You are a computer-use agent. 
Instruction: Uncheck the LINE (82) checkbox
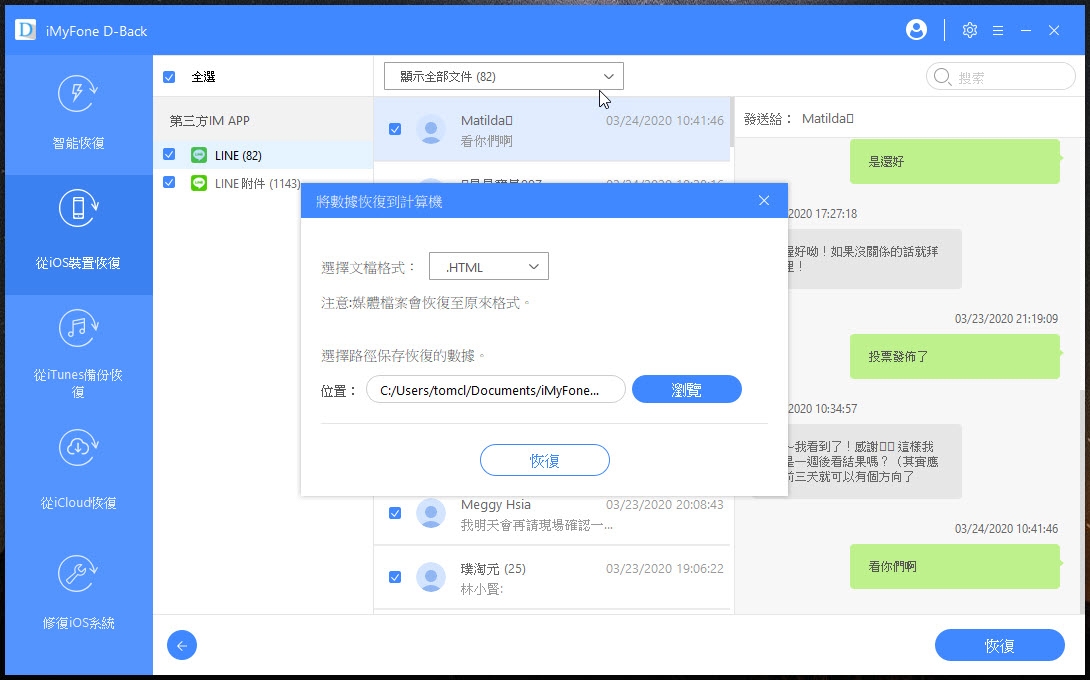(x=169, y=155)
